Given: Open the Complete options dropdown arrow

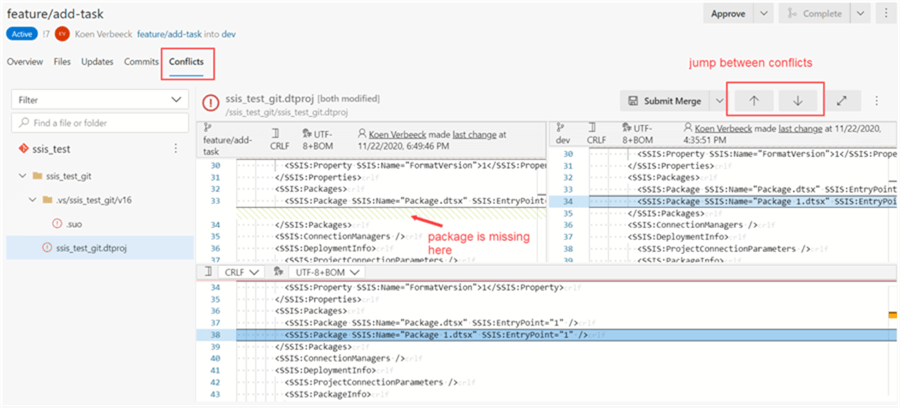Looking at the screenshot, I should pyautogui.click(x=860, y=14).
